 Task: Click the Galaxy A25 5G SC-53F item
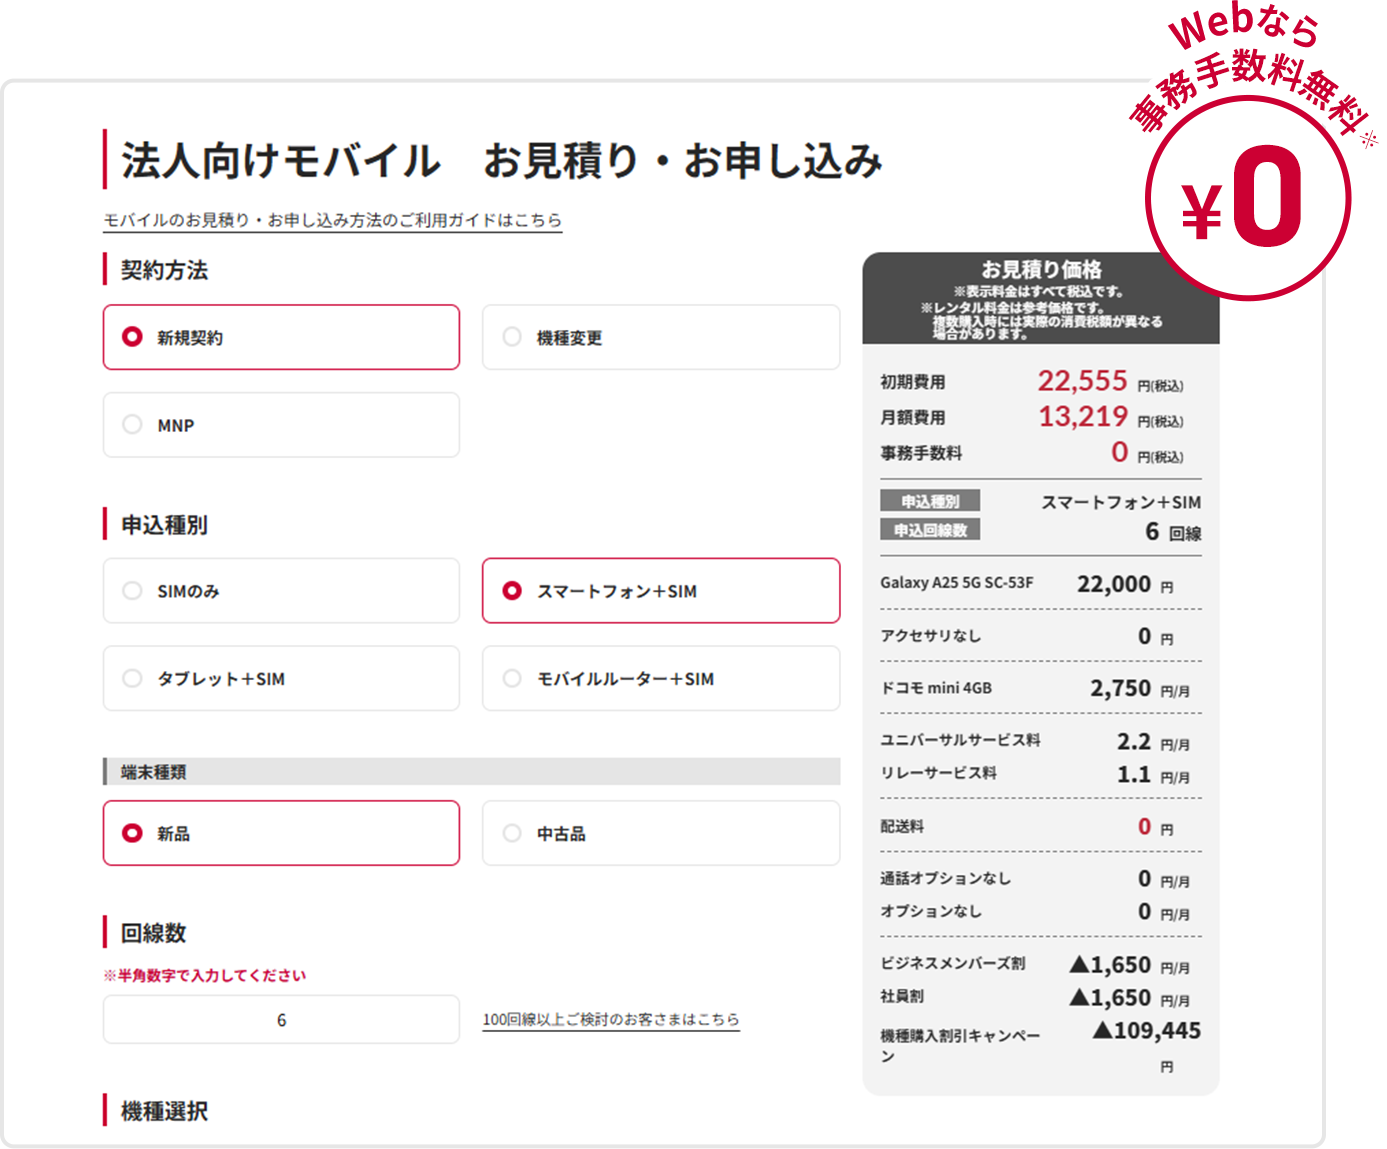(x=957, y=583)
